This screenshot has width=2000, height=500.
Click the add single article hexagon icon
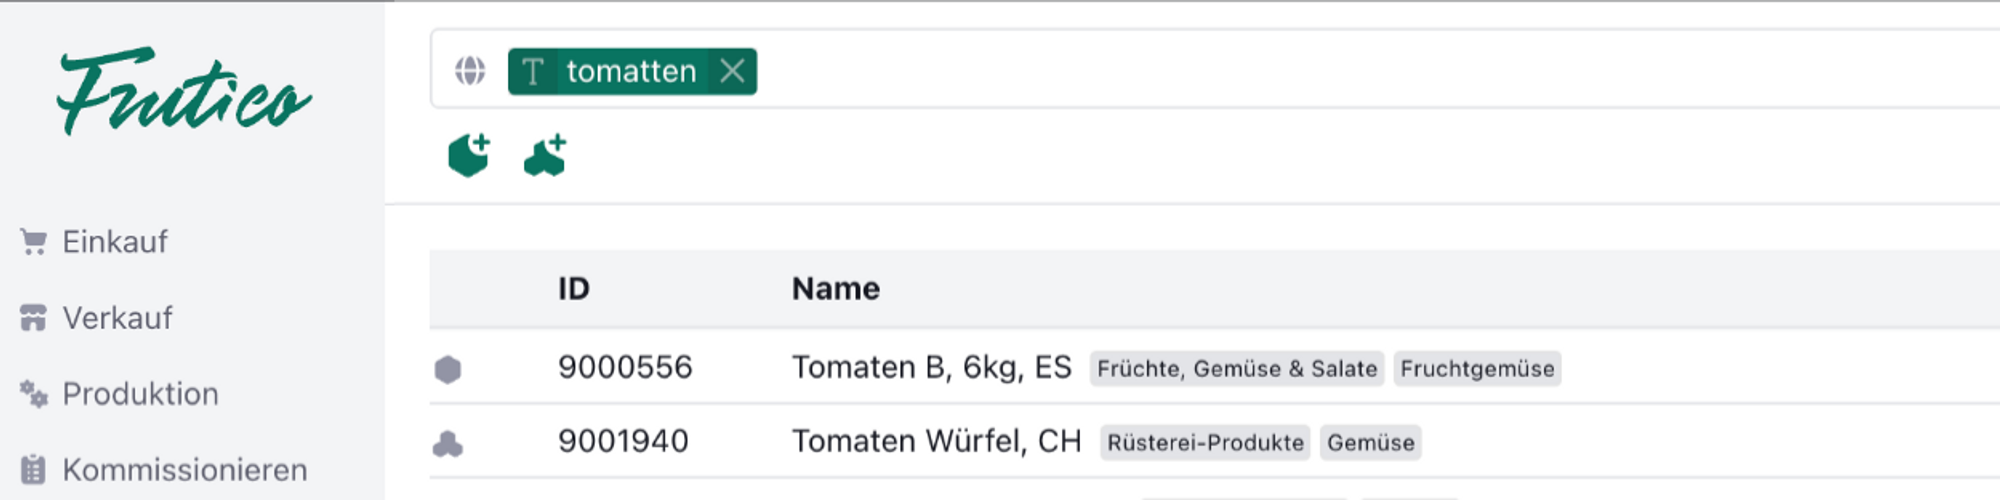point(469,156)
